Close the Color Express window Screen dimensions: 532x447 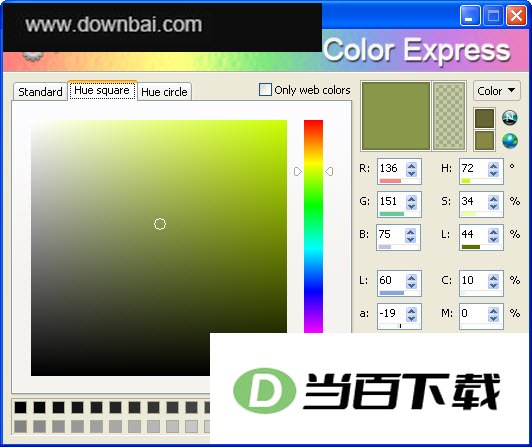pyautogui.click(x=516, y=16)
